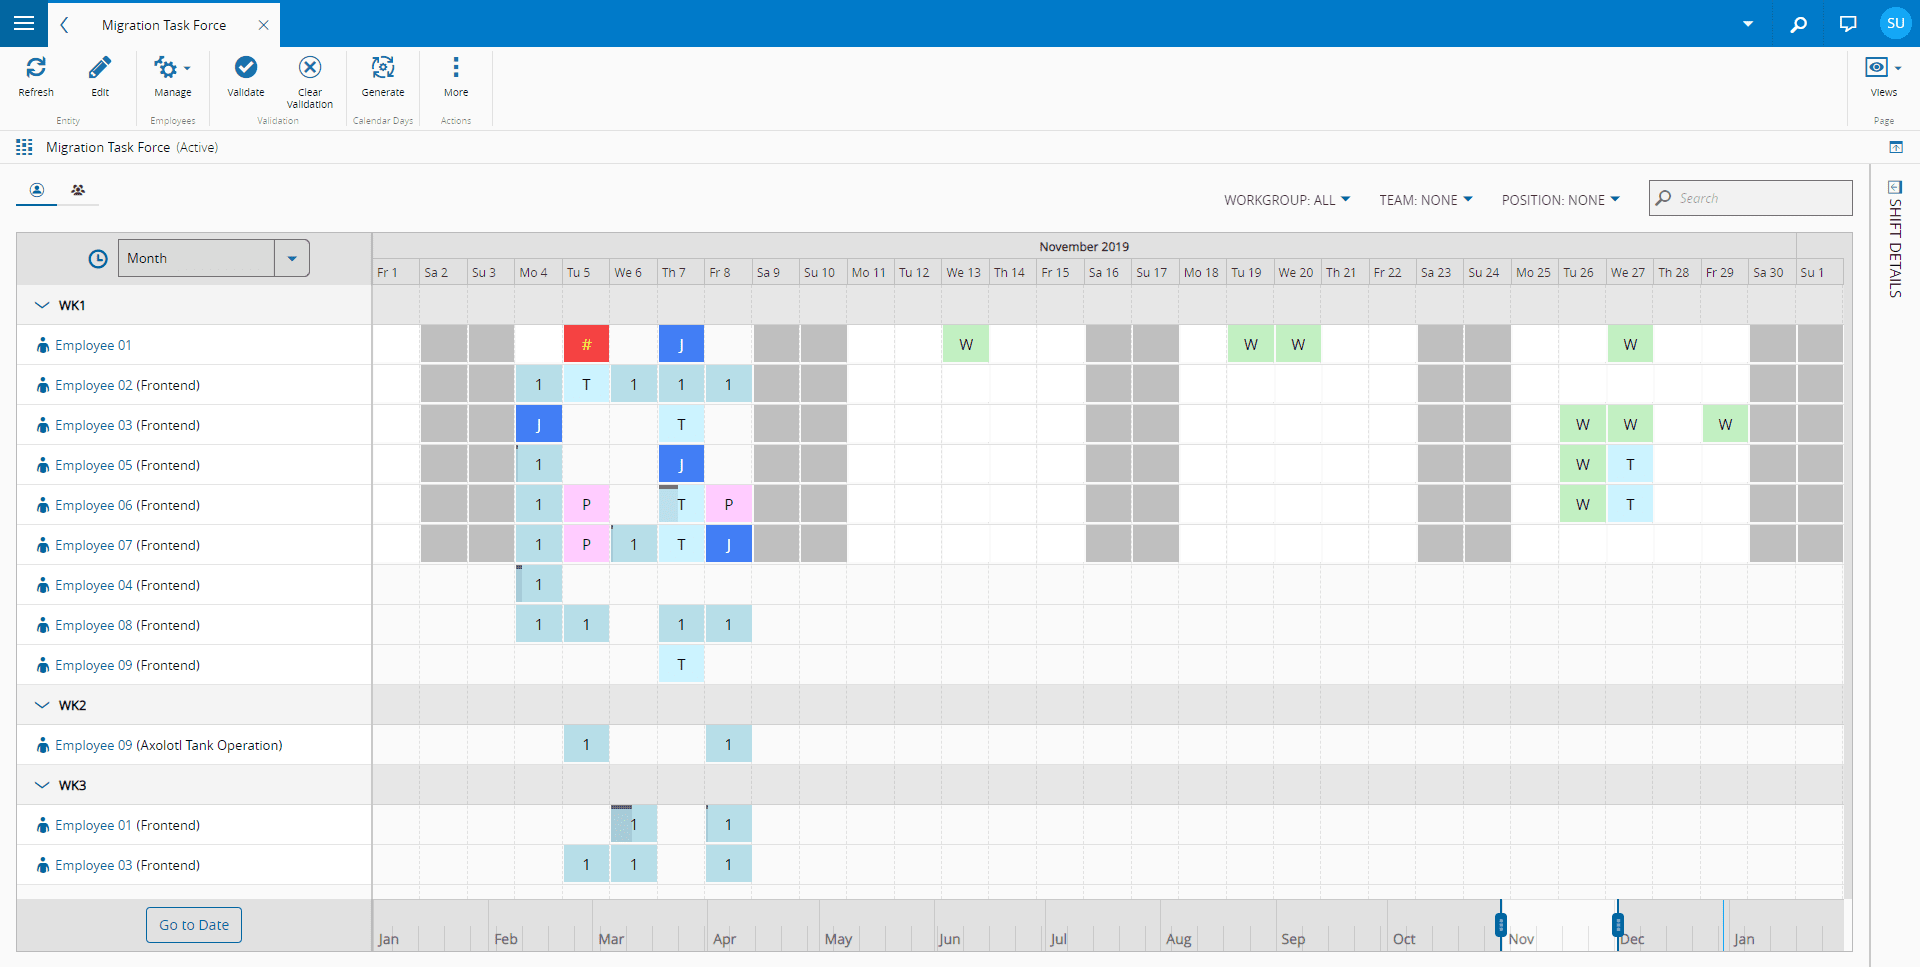Click the Nov start timeline range handle

[x=1500, y=925]
